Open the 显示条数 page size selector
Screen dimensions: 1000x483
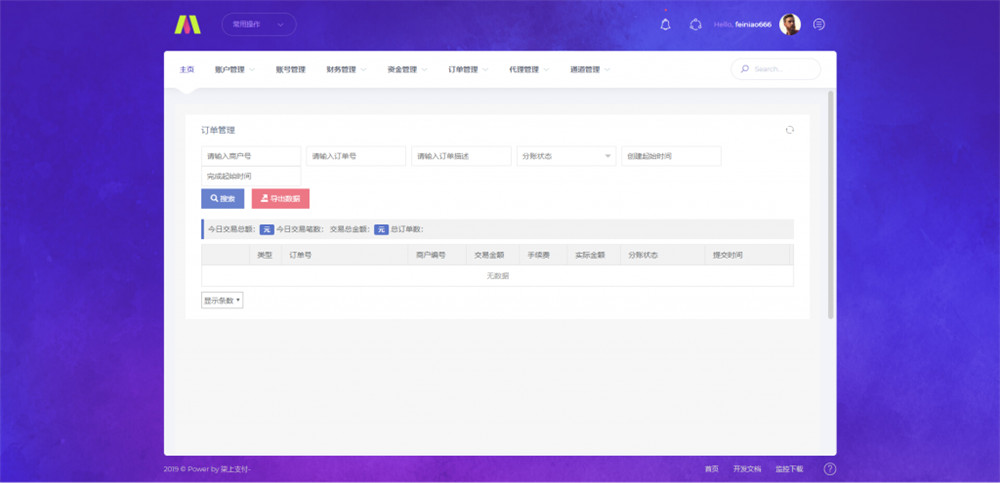(x=222, y=299)
